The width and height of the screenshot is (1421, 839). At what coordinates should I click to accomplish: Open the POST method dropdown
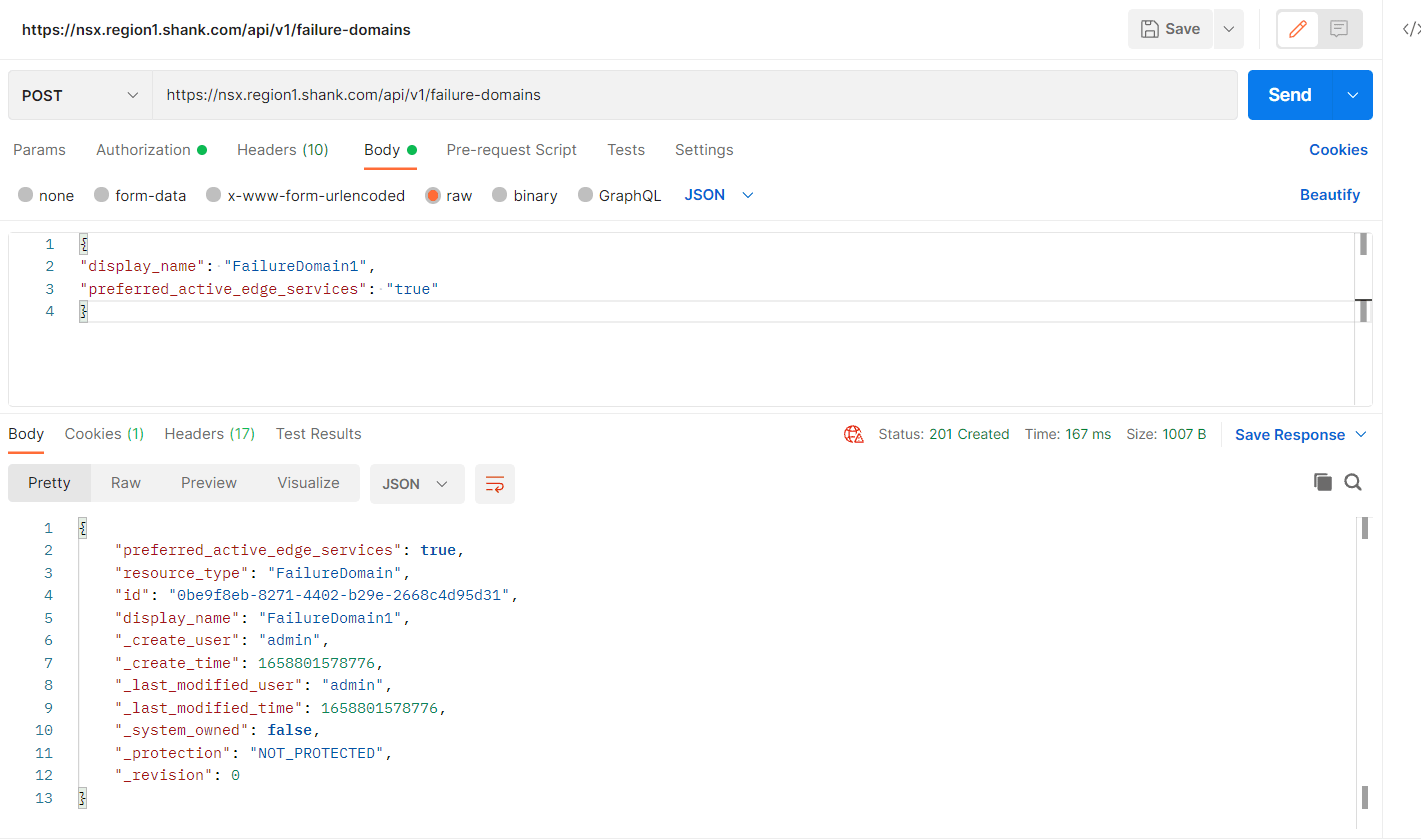[80, 95]
